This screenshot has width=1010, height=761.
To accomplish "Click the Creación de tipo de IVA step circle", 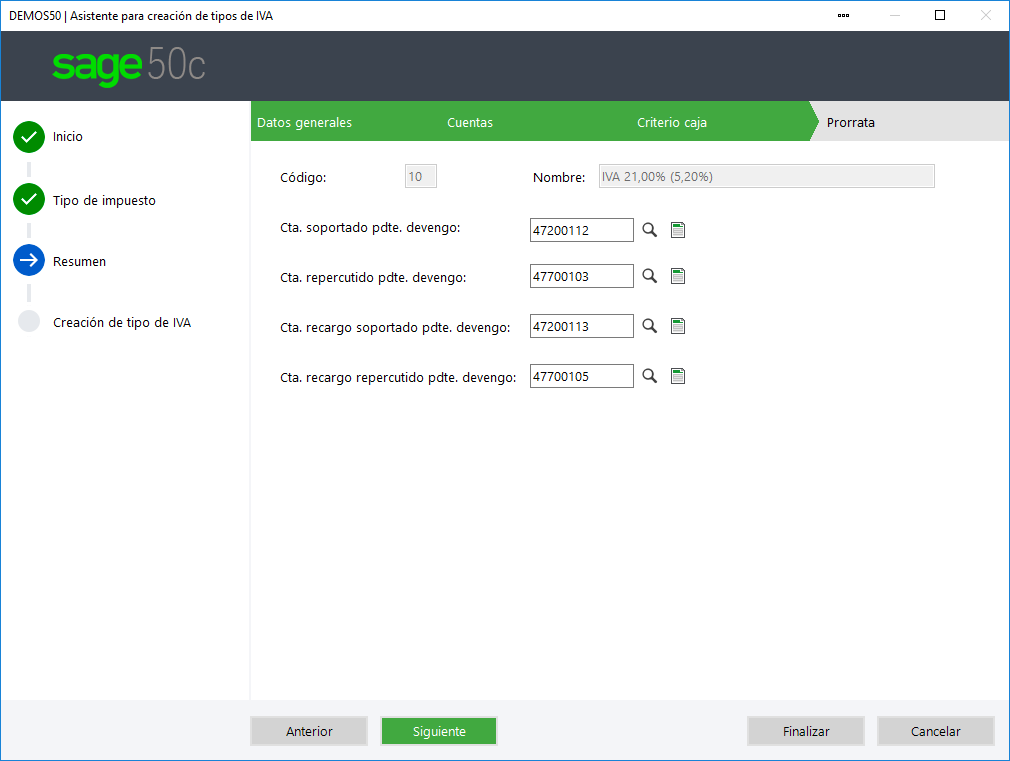I will [x=29, y=321].
